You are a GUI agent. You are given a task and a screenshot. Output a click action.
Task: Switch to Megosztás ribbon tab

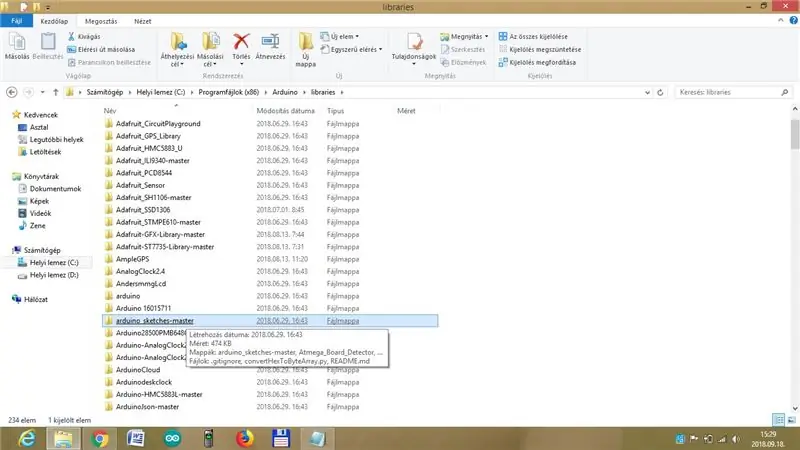[x=101, y=21]
